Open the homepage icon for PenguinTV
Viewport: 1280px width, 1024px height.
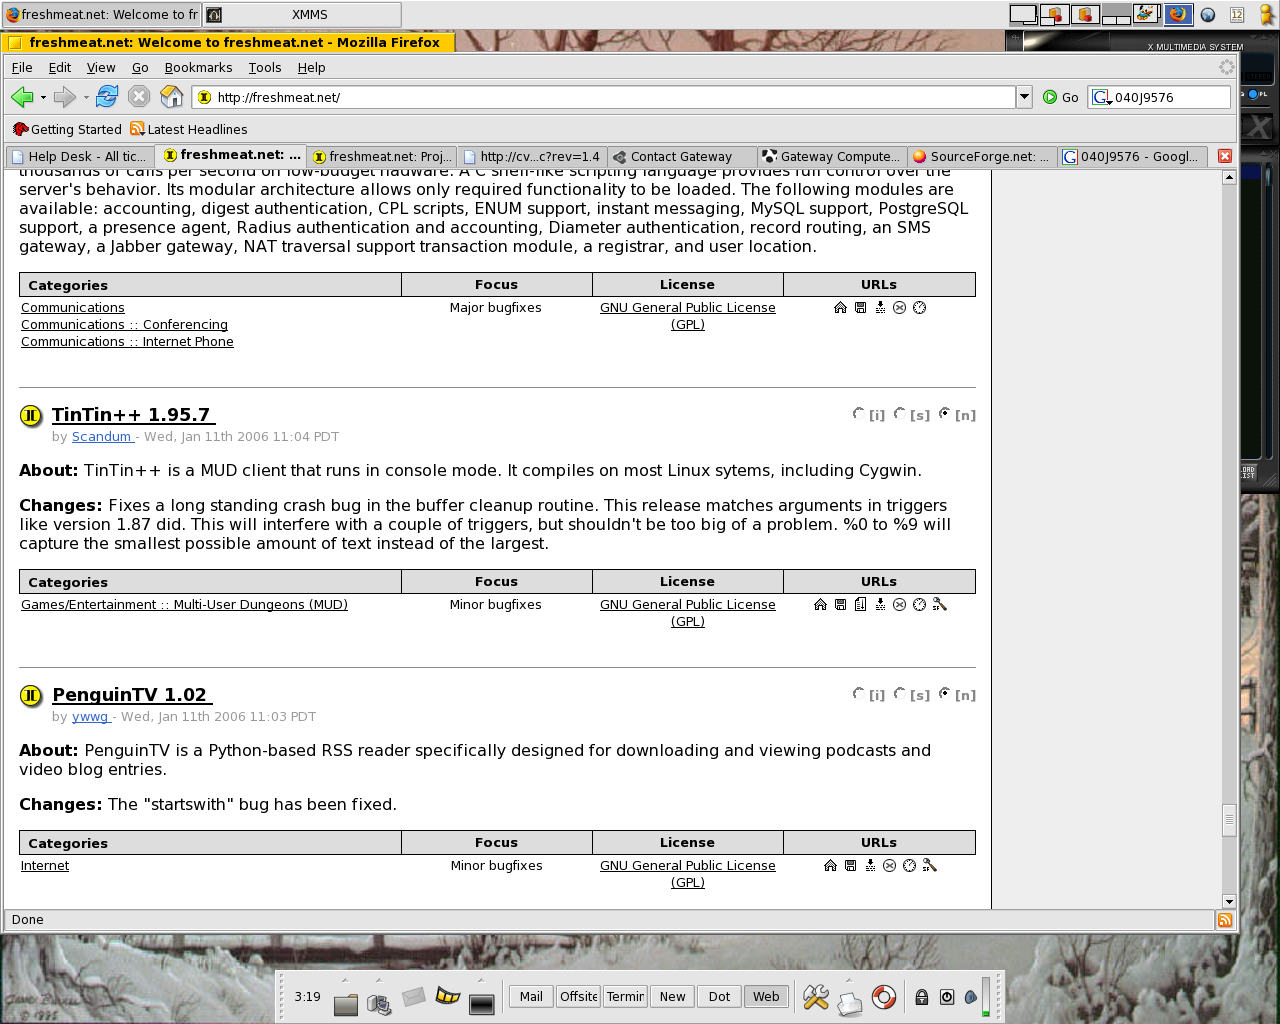pos(830,865)
